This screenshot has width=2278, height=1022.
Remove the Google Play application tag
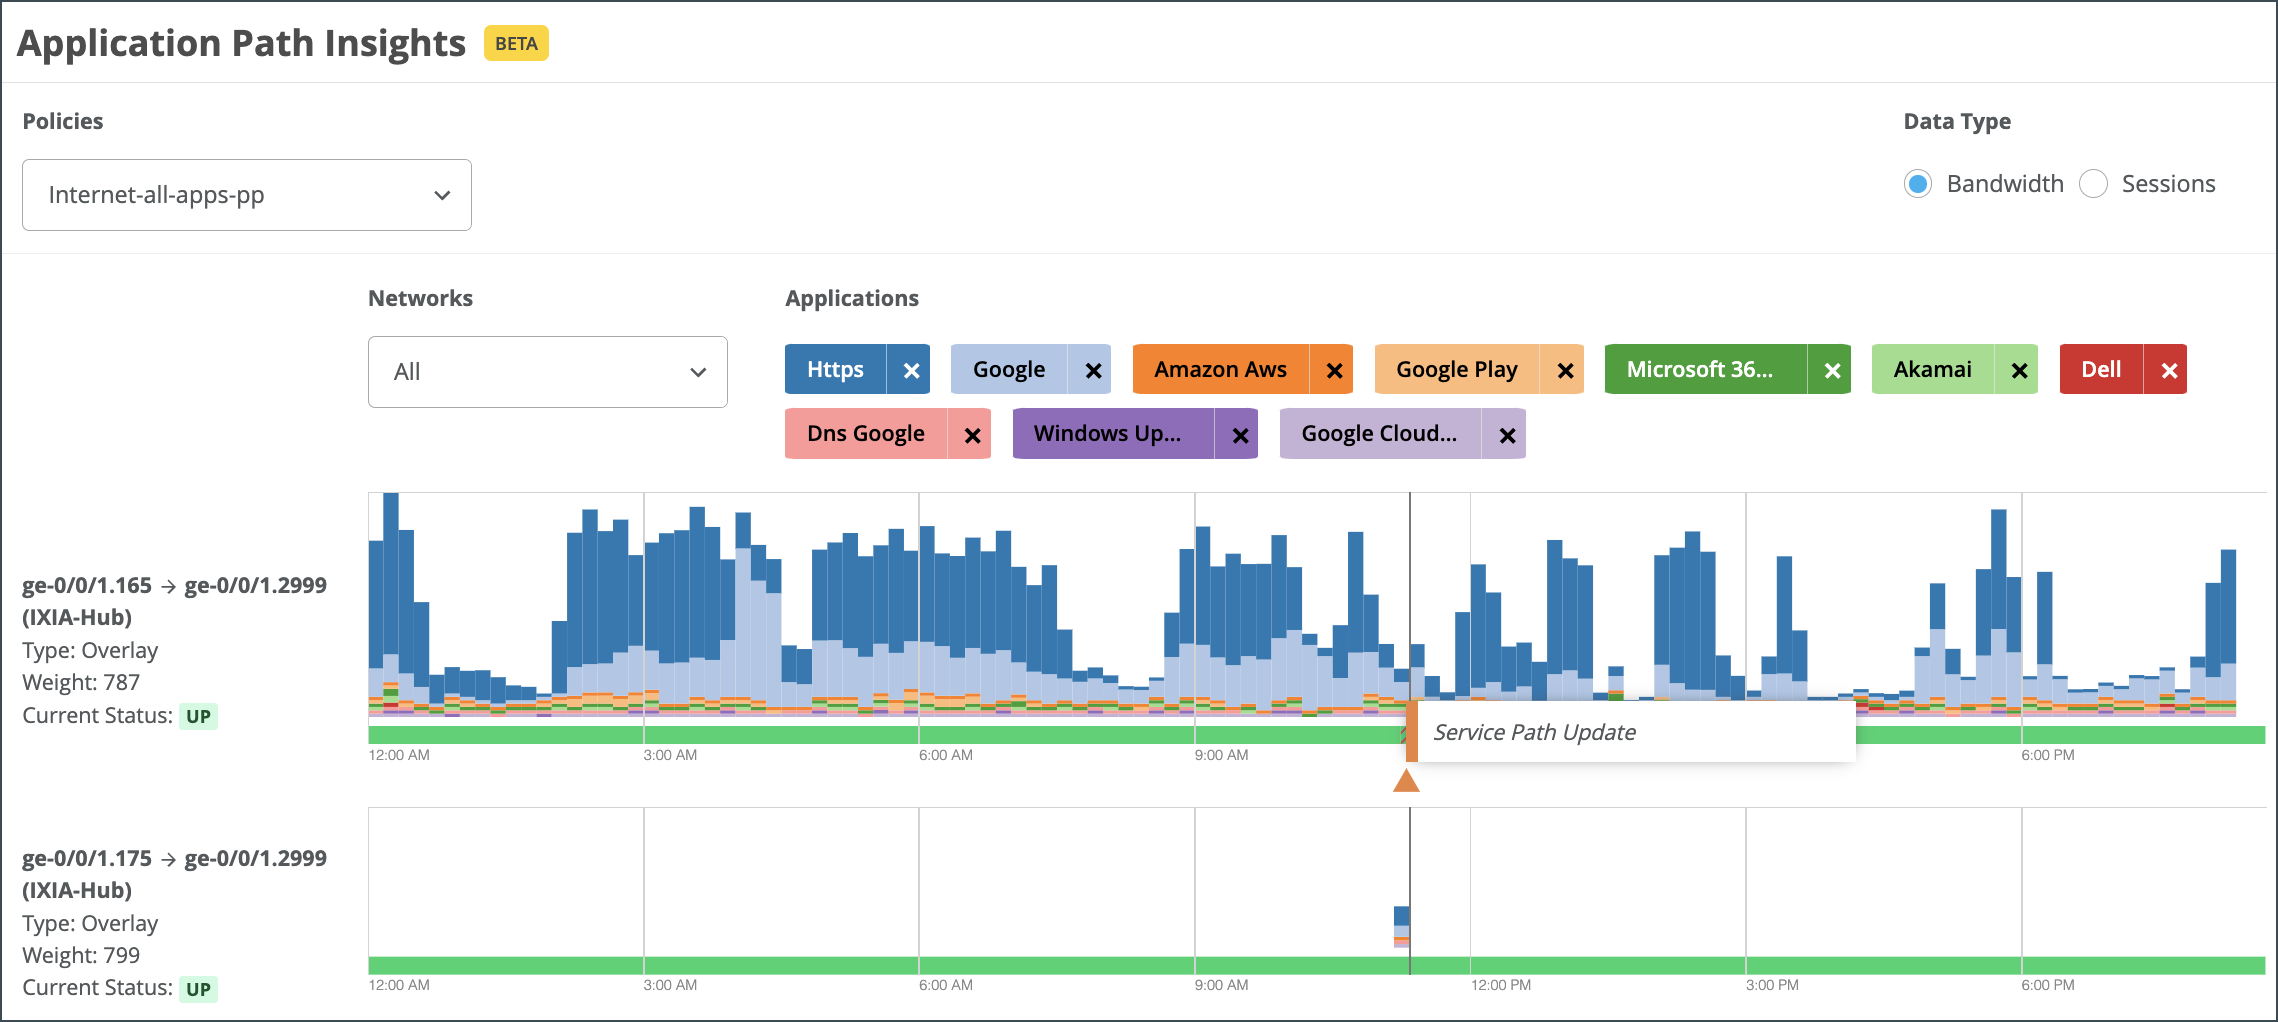coord(1564,371)
